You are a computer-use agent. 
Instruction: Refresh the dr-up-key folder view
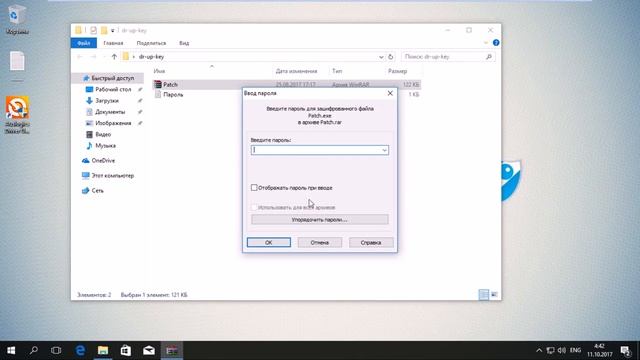[x=391, y=57]
